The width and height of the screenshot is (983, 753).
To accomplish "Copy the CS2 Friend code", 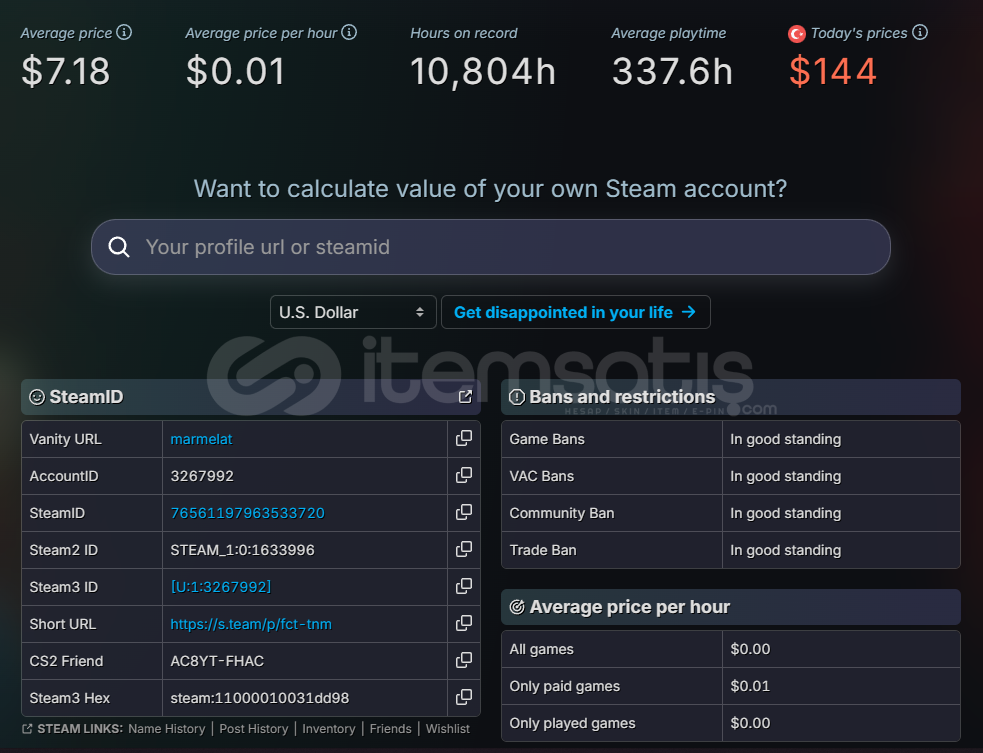I will [464, 660].
